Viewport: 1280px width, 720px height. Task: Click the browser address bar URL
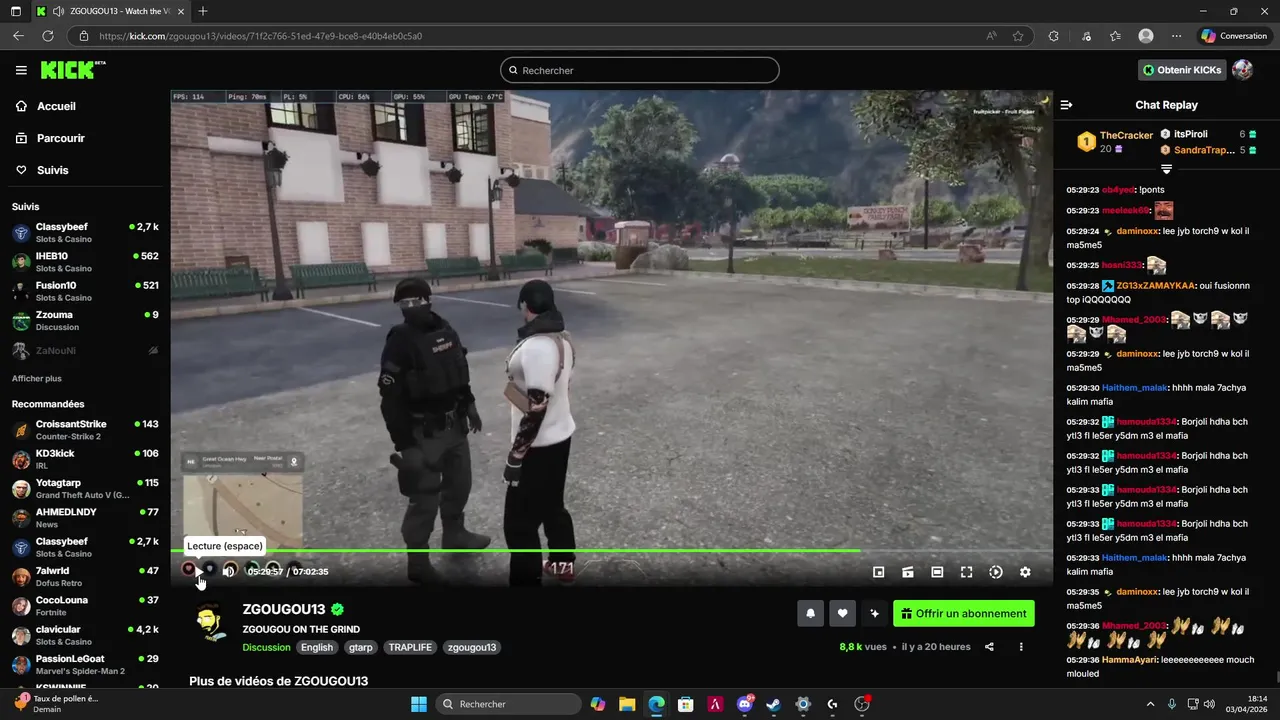[260, 36]
